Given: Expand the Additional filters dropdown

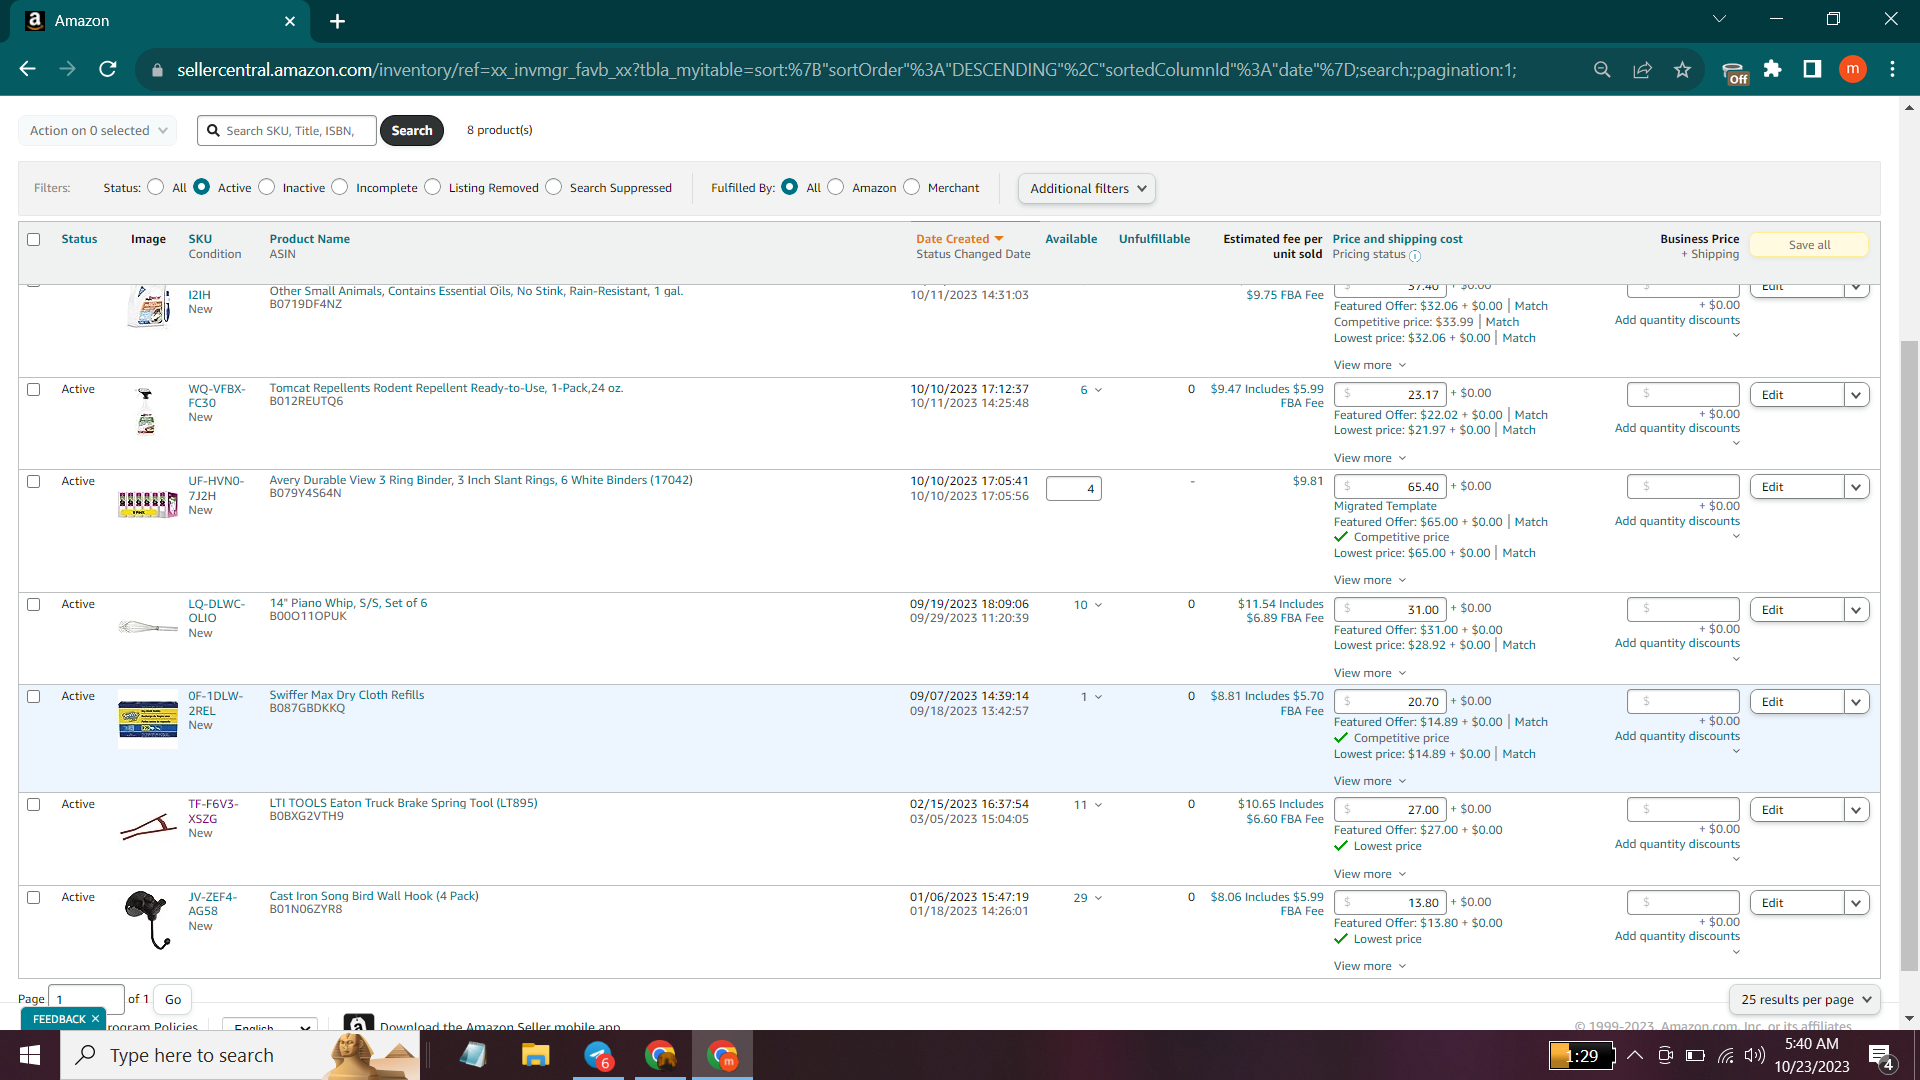Looking at the screenshot, I should [x=1087, y=188].
